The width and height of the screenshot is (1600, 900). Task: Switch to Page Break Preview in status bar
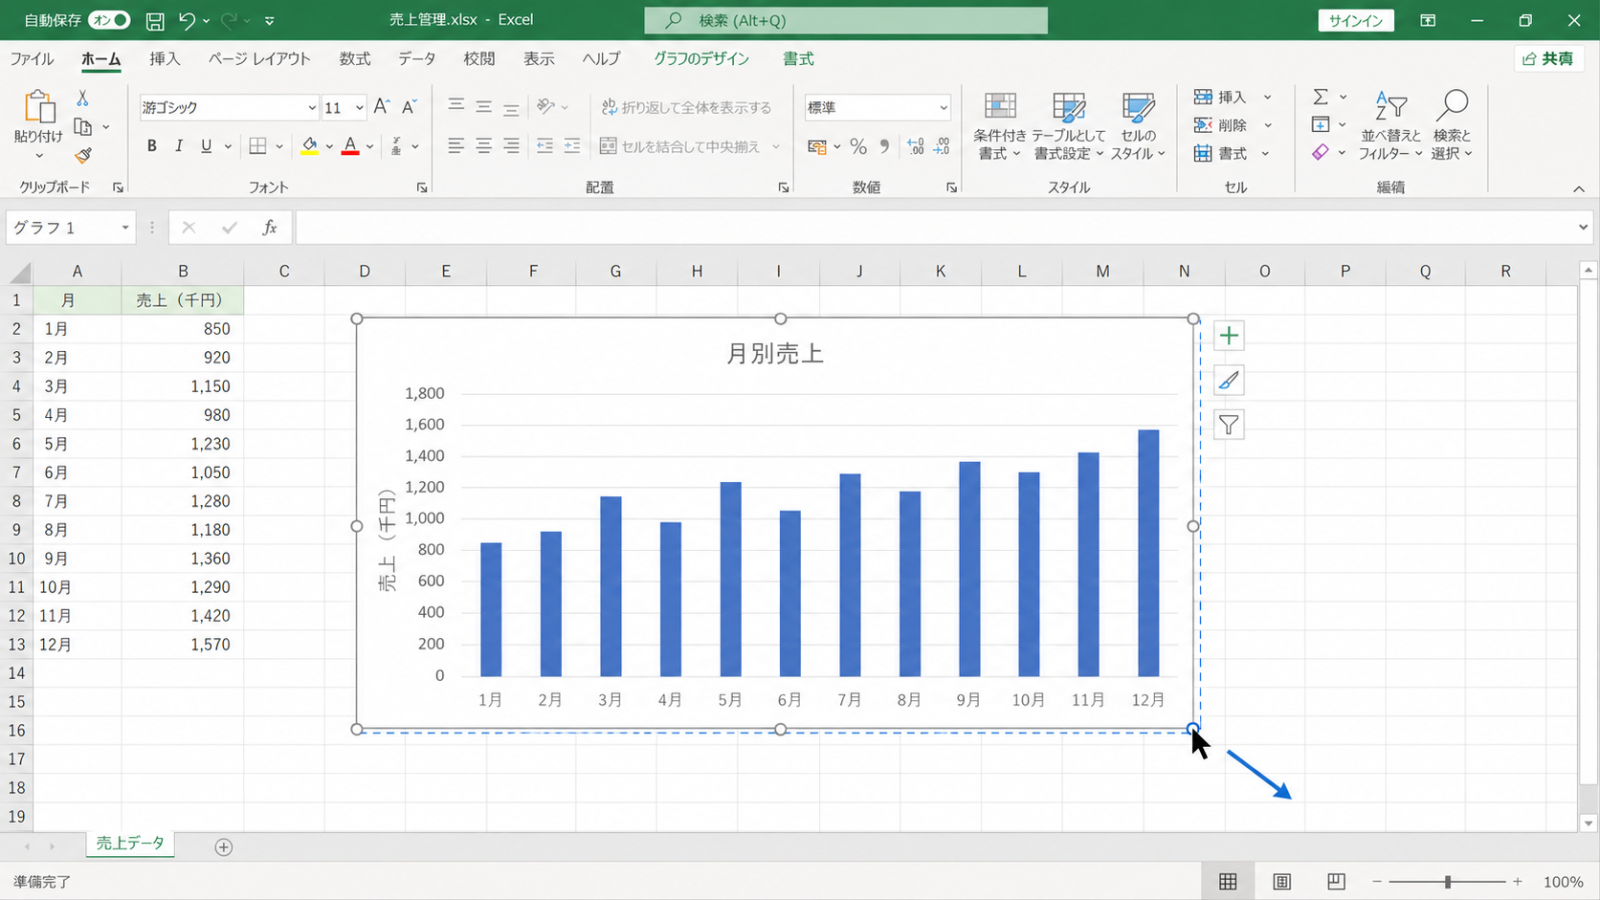1336,881
